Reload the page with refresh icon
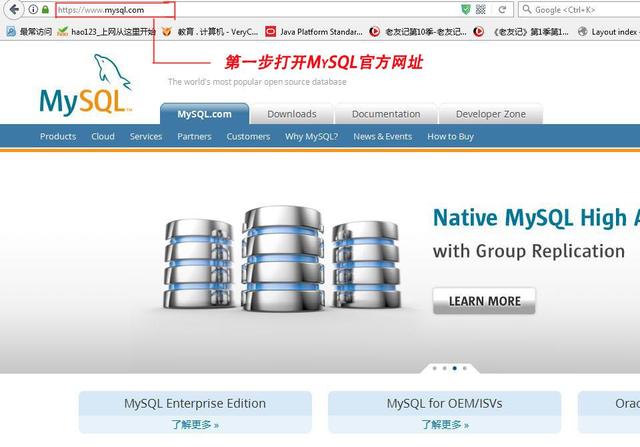The height and width of the screenshot is (447, 640). point(502,9)
